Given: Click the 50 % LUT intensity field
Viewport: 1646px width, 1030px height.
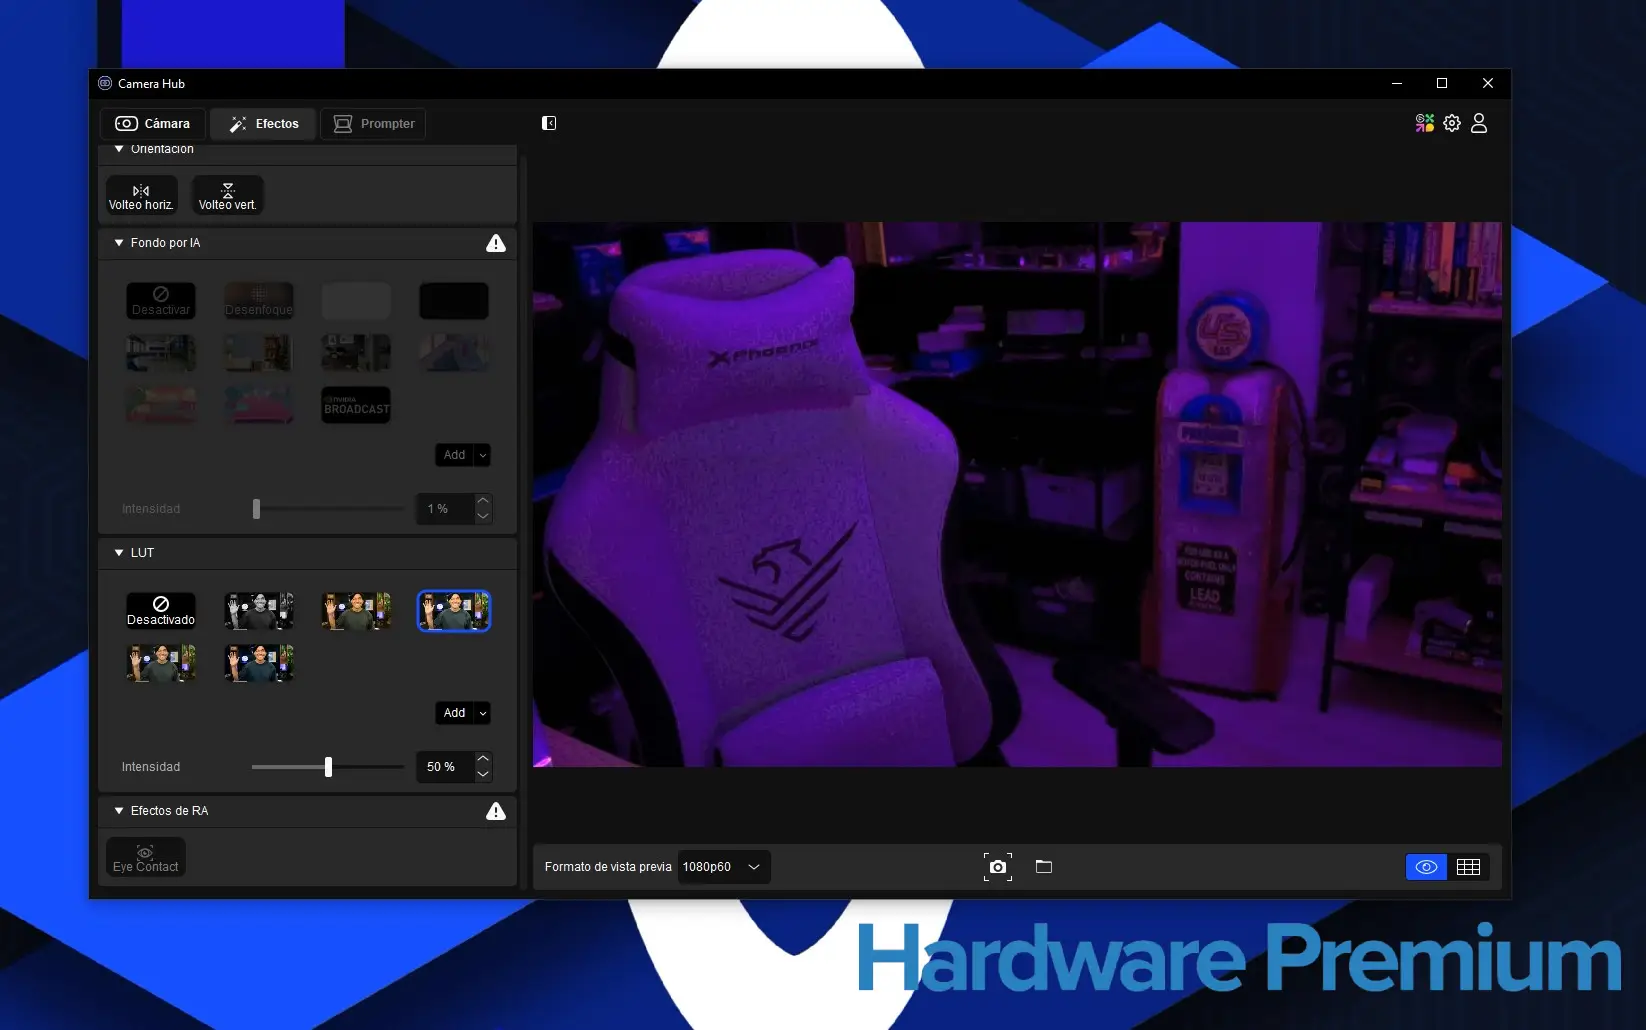Looking at the screenshot, I should tap(444, 767).
